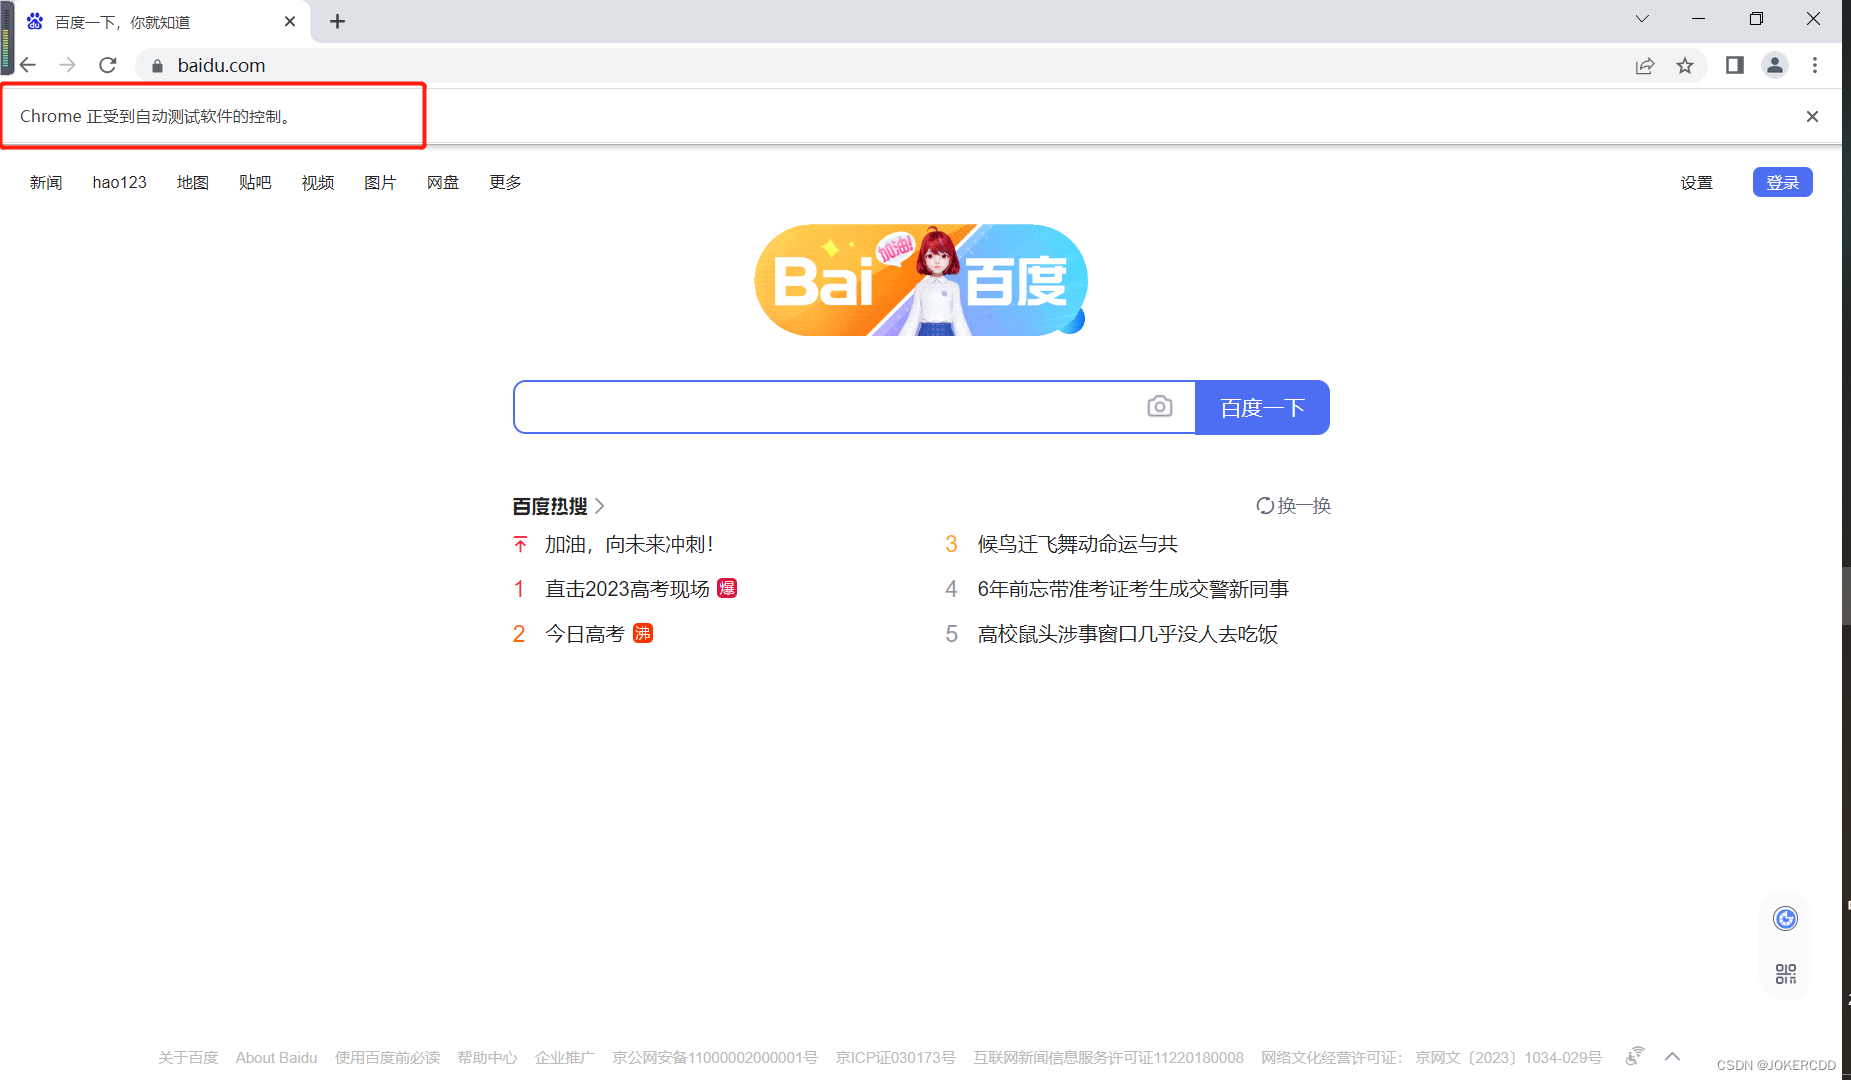Open the About Baidu footer link

(276, 1058)
